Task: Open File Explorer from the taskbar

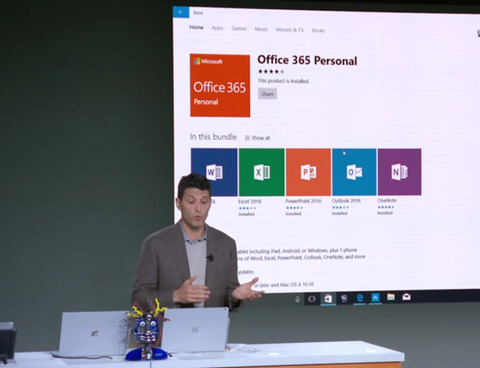Action: pos(391,297)
